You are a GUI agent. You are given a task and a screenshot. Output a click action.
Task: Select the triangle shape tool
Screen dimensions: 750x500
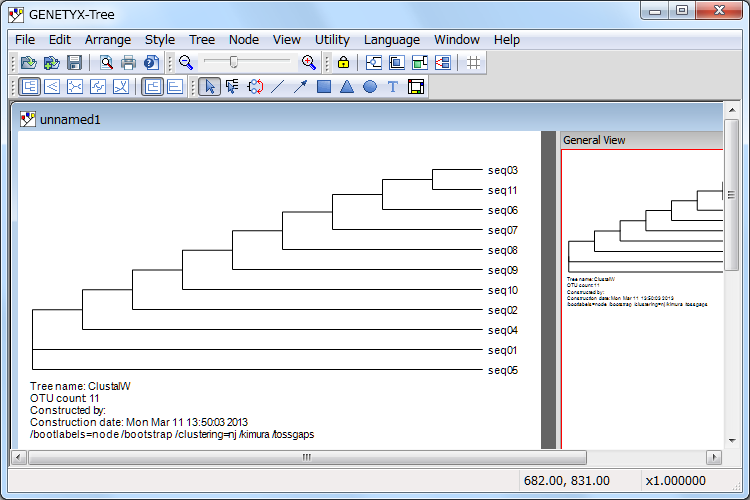(347, 87)
